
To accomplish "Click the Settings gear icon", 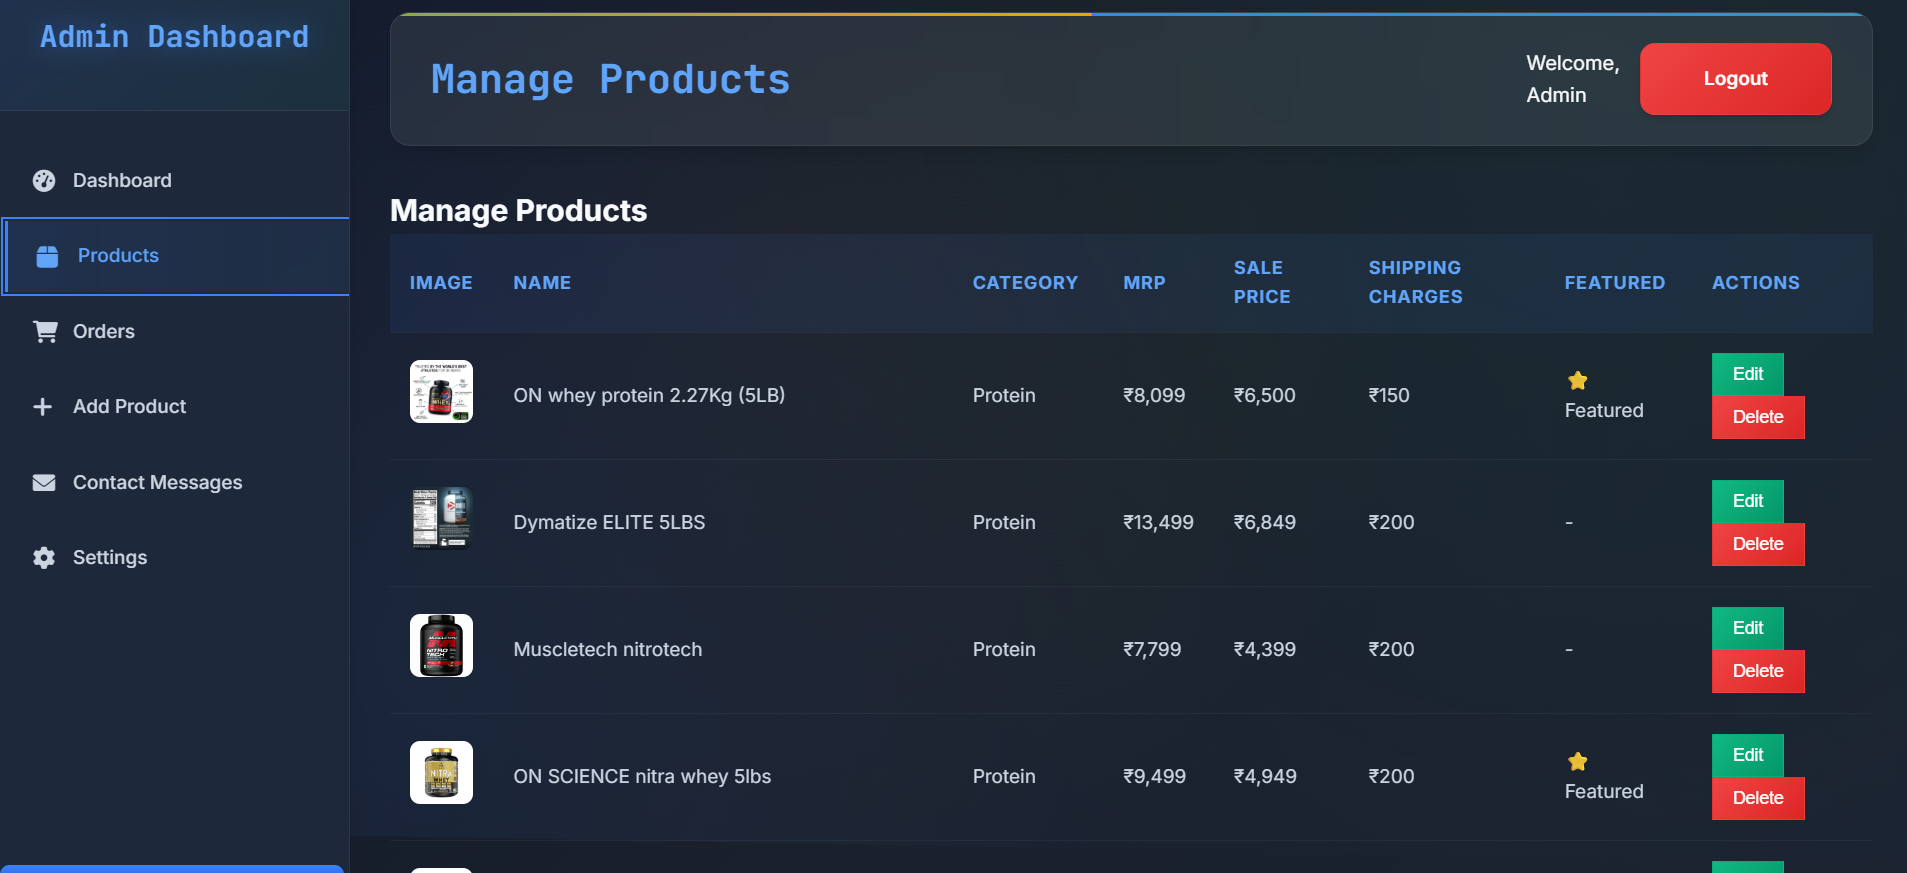I will (44, 558).
